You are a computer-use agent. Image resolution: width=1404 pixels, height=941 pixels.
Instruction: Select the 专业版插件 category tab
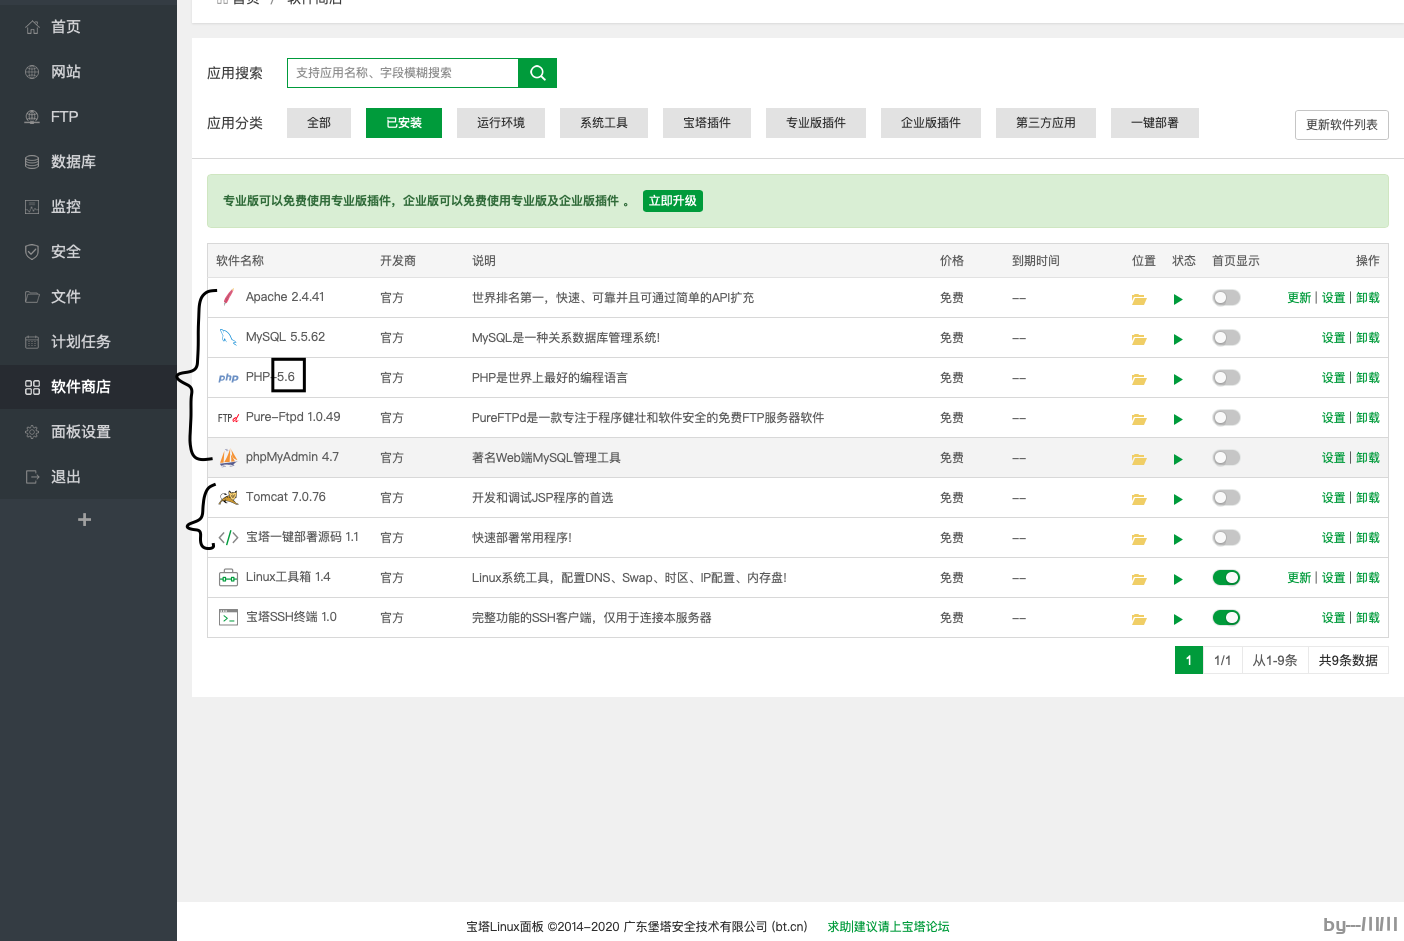pos(816,123)
